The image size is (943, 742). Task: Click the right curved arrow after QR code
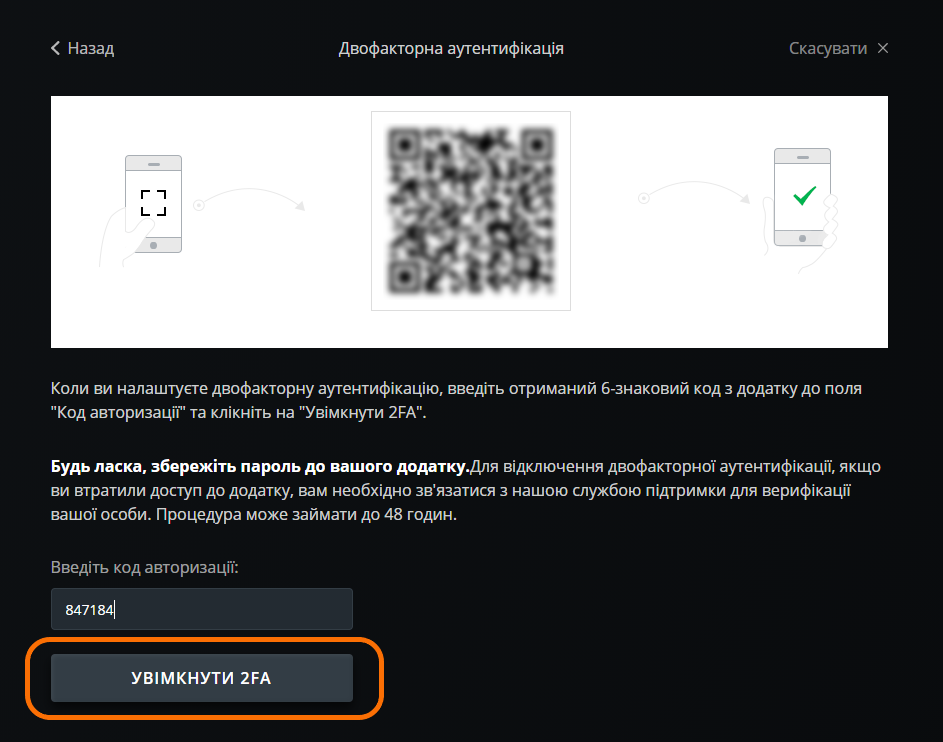tap(694, 192)
